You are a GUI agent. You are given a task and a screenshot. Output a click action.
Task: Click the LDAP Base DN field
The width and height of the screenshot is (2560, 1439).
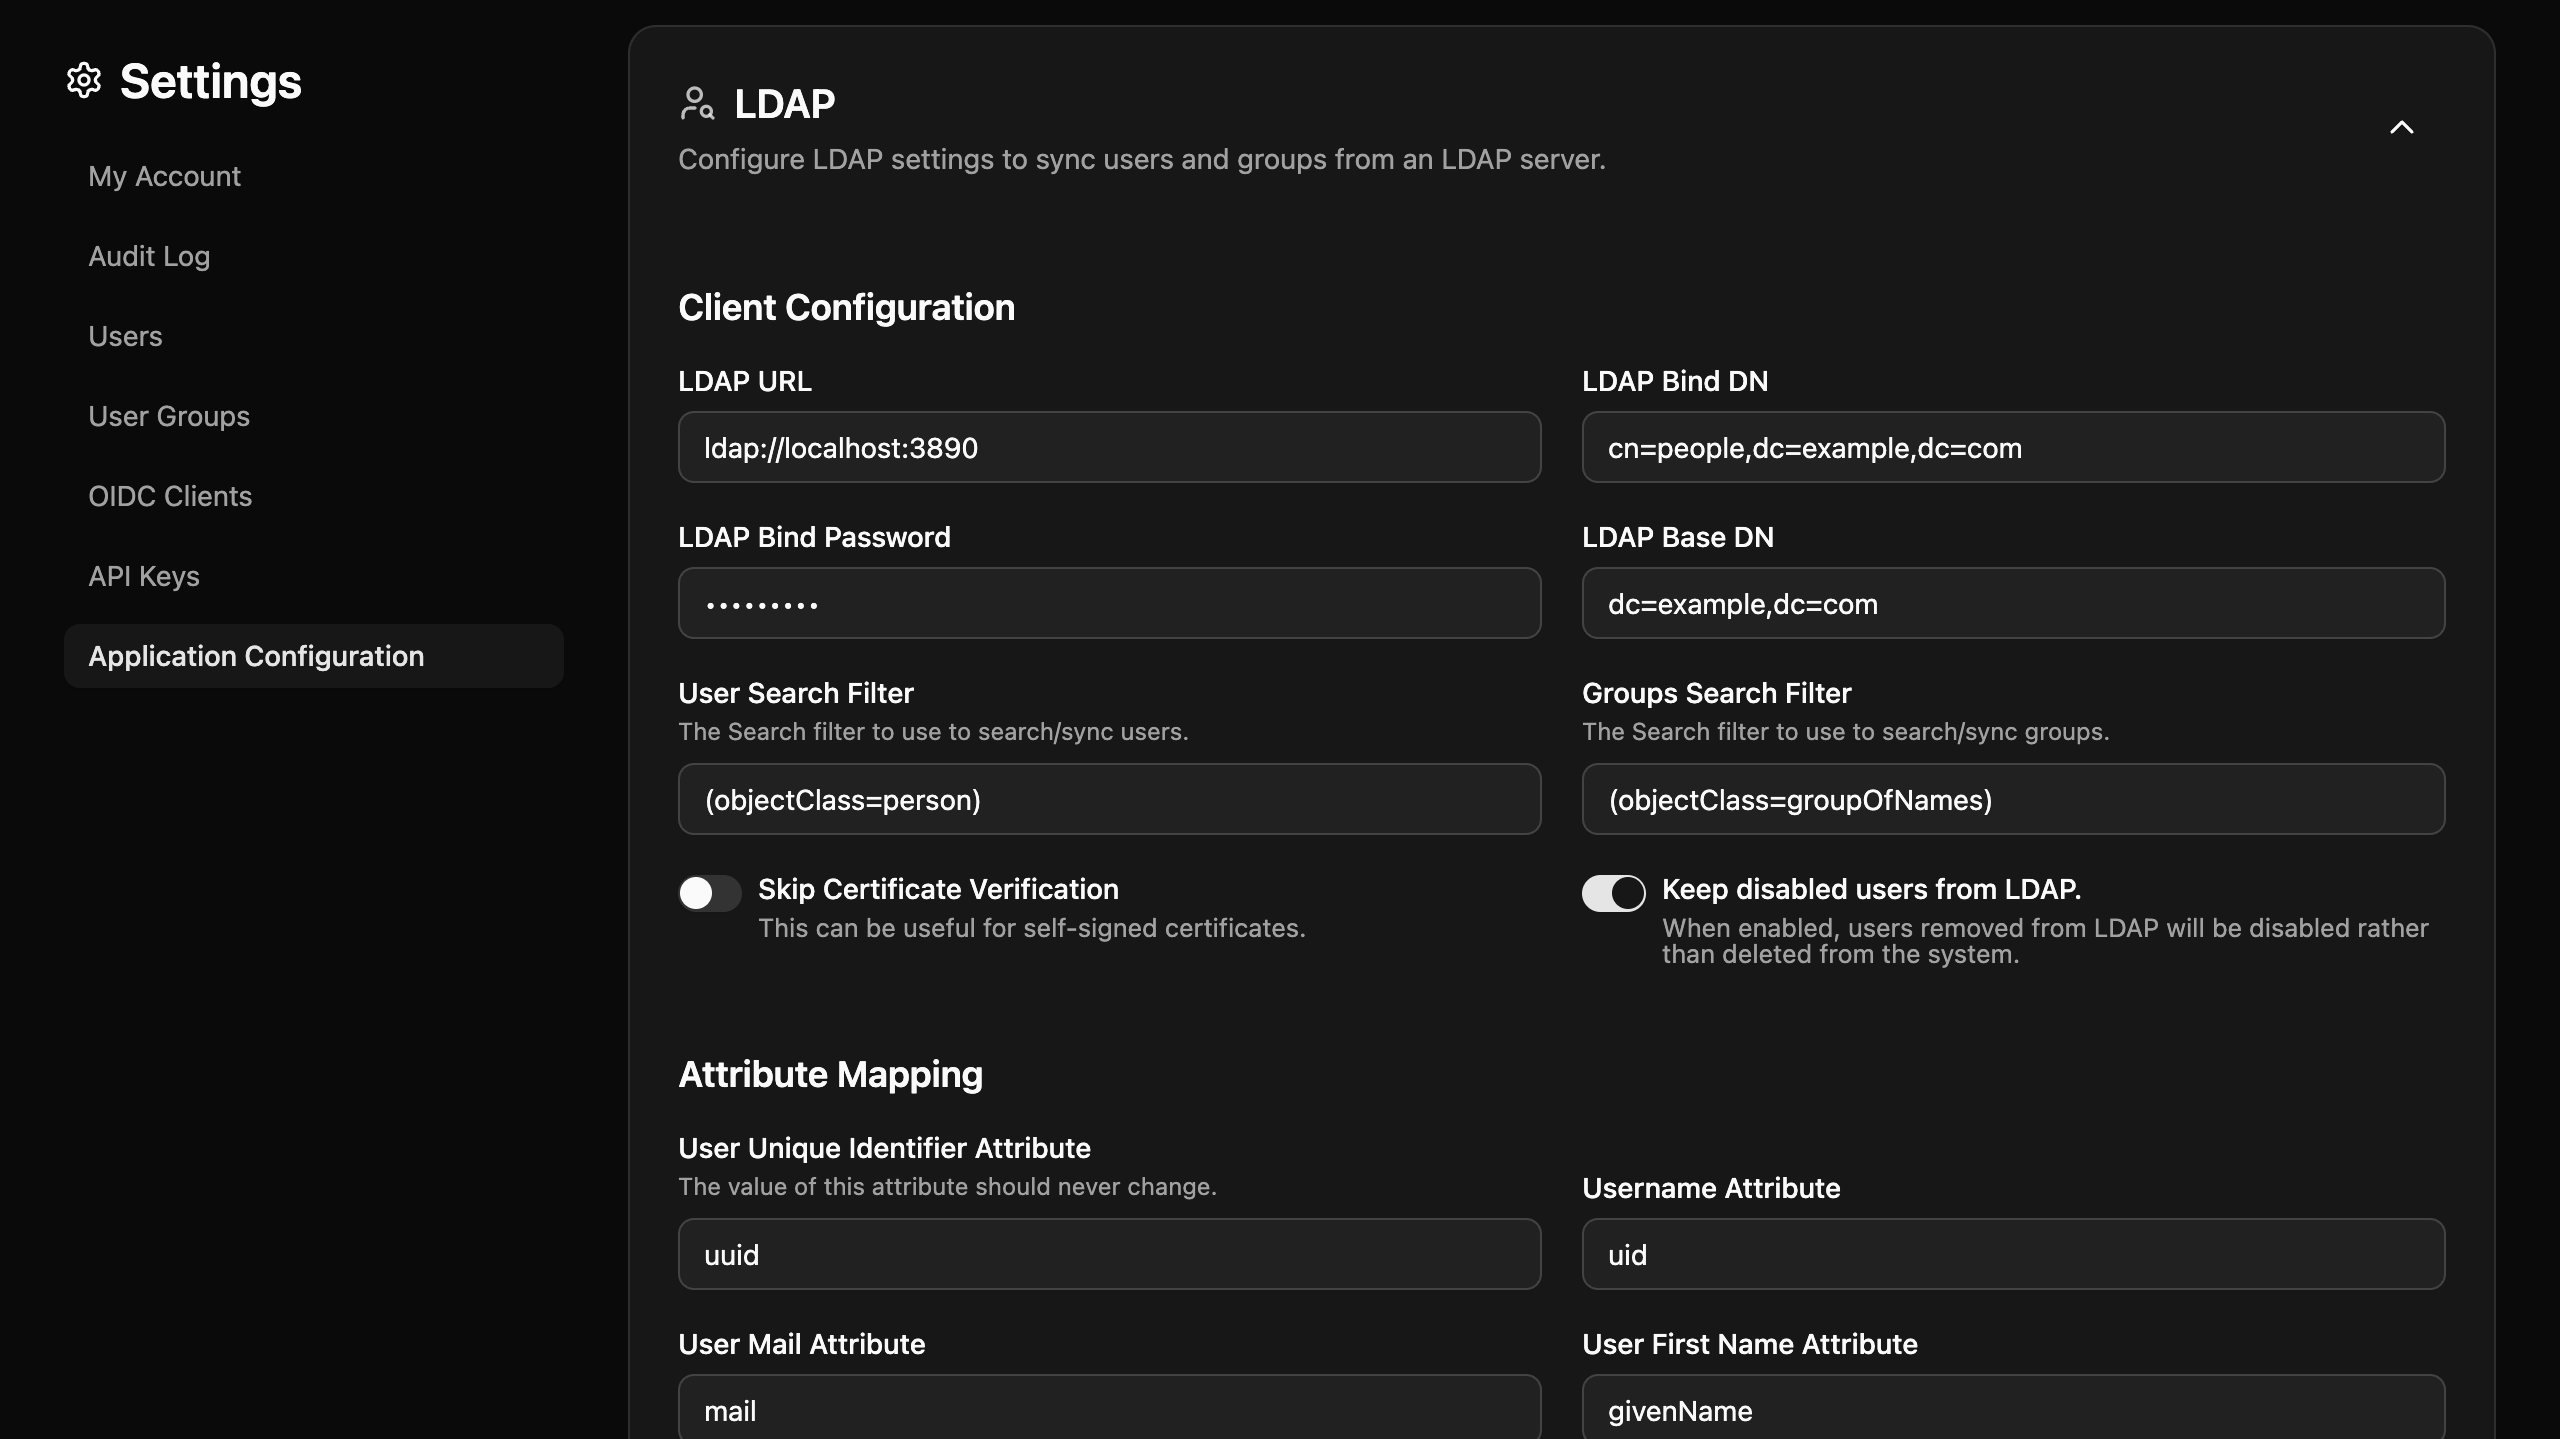tap(2013, 603)
